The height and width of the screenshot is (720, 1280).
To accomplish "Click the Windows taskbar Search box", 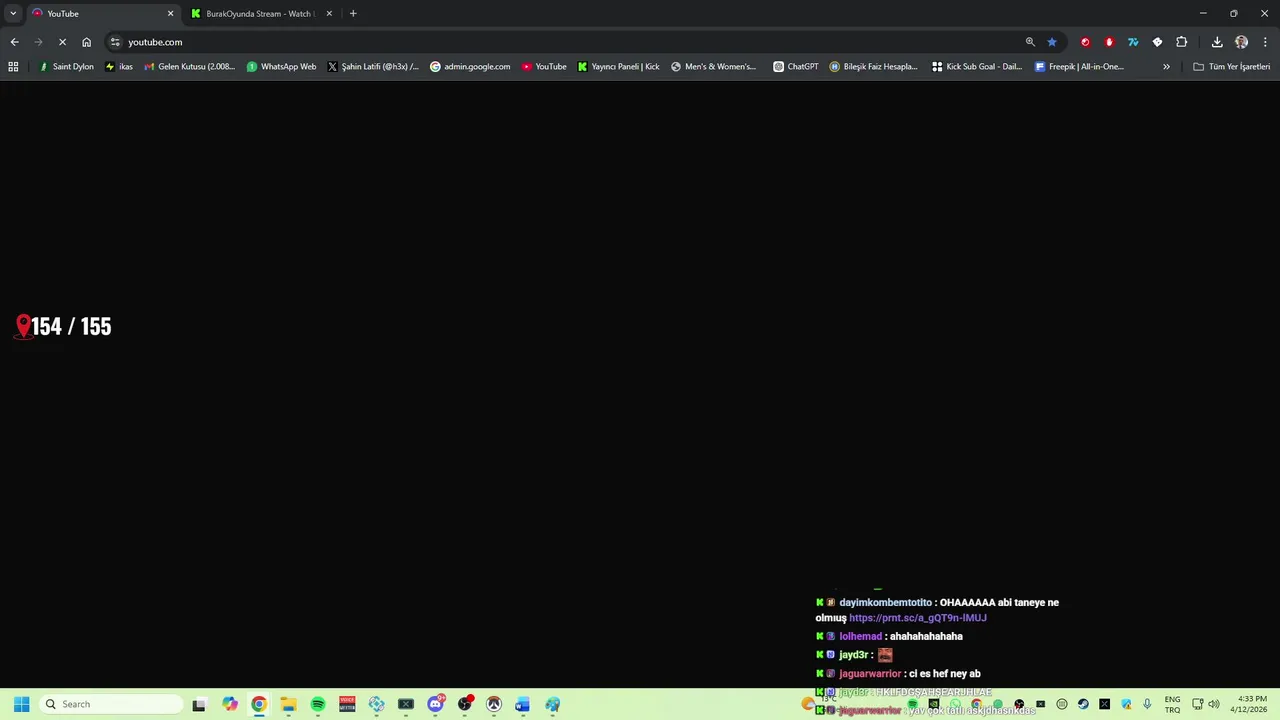I will [110, 704].
